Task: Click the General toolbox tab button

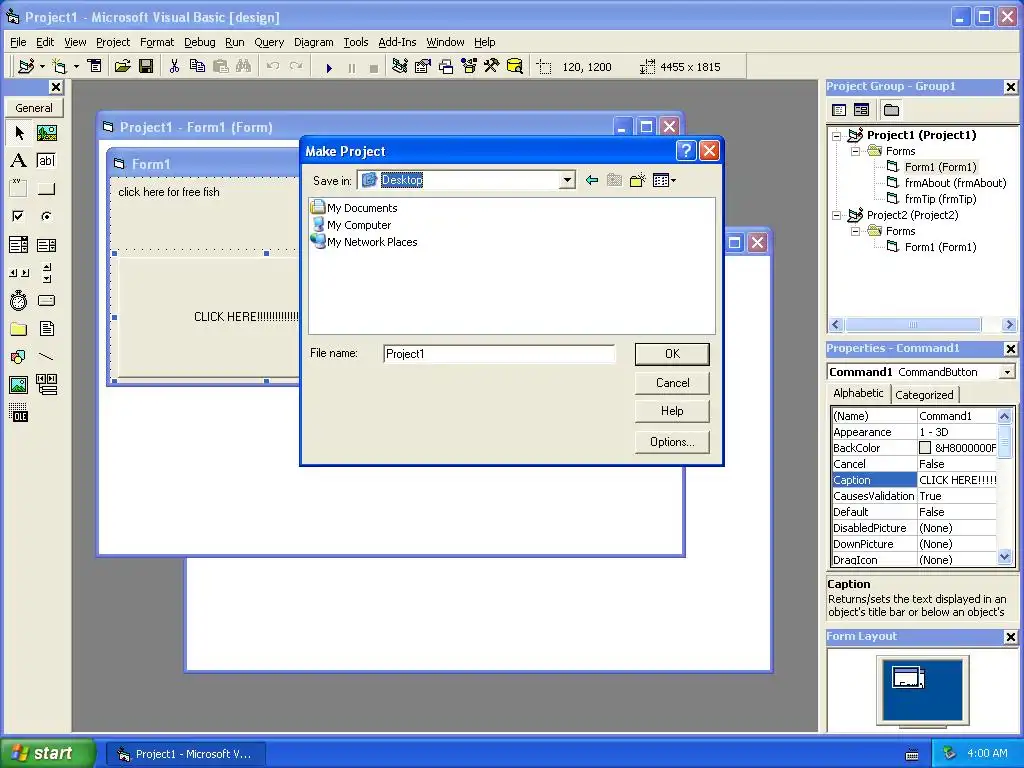Action: (34, 108)
